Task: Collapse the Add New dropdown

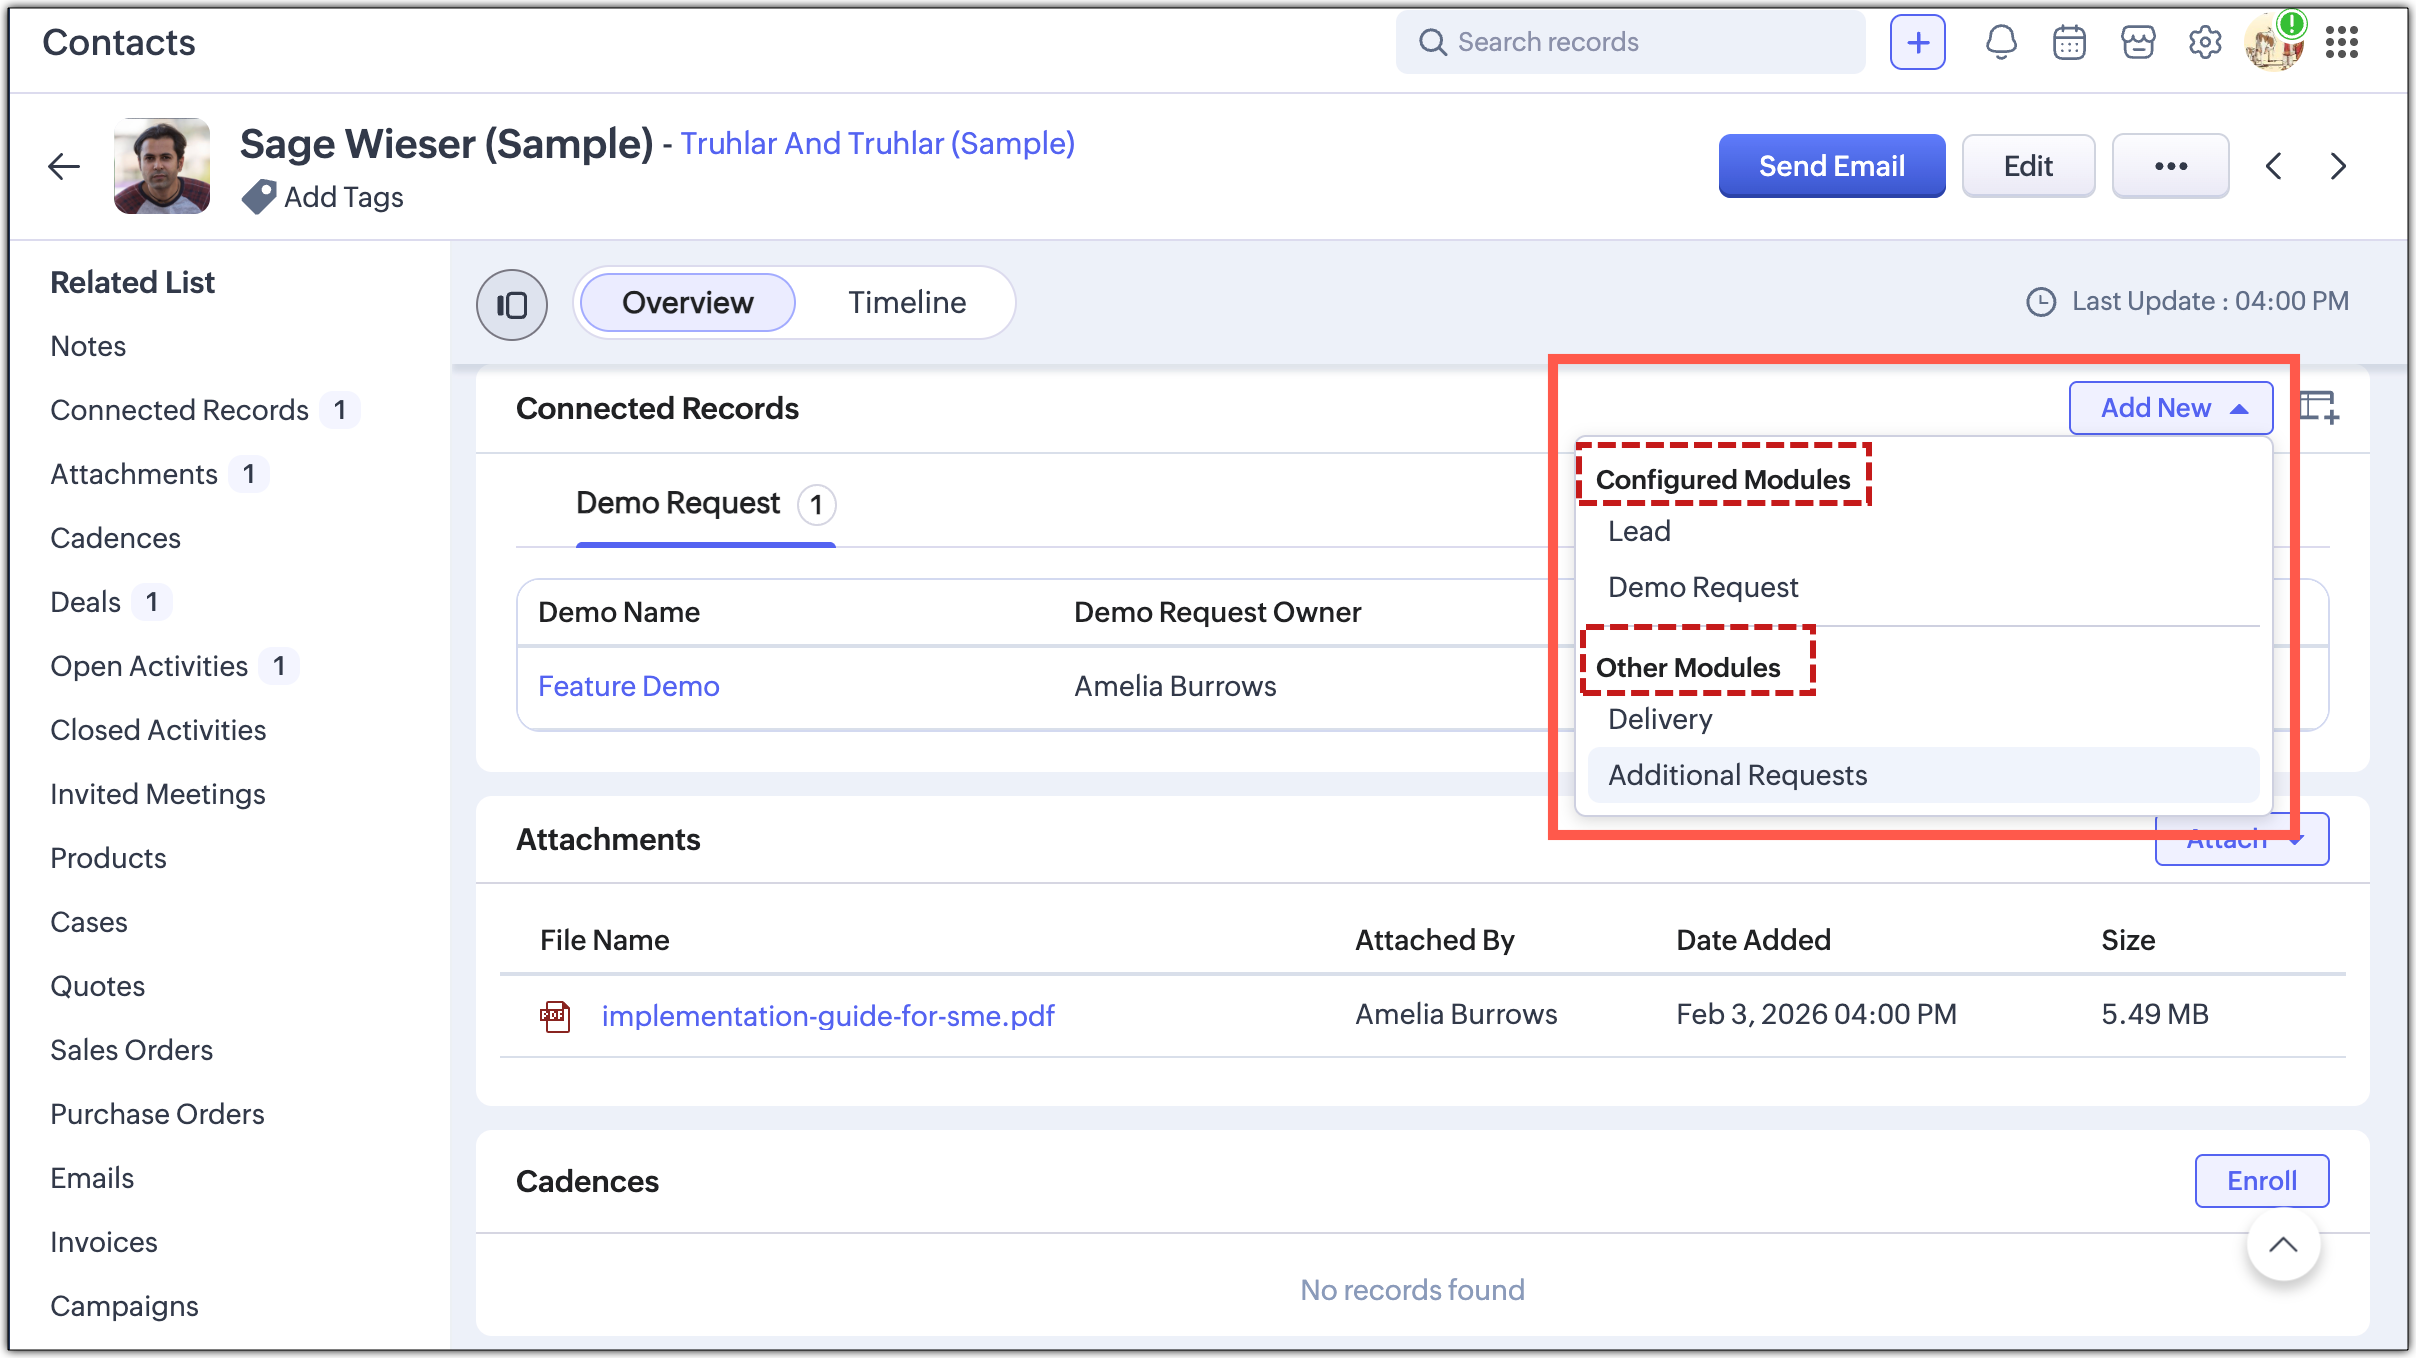Action: click(x=2170, y=408)
